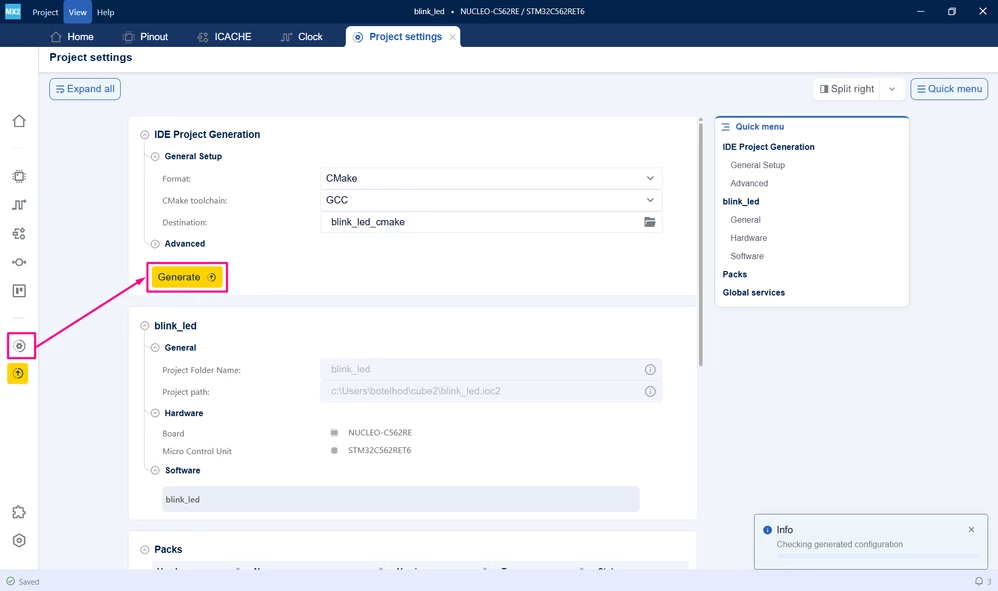Click the Project Folder Name field

click(491, 370)
